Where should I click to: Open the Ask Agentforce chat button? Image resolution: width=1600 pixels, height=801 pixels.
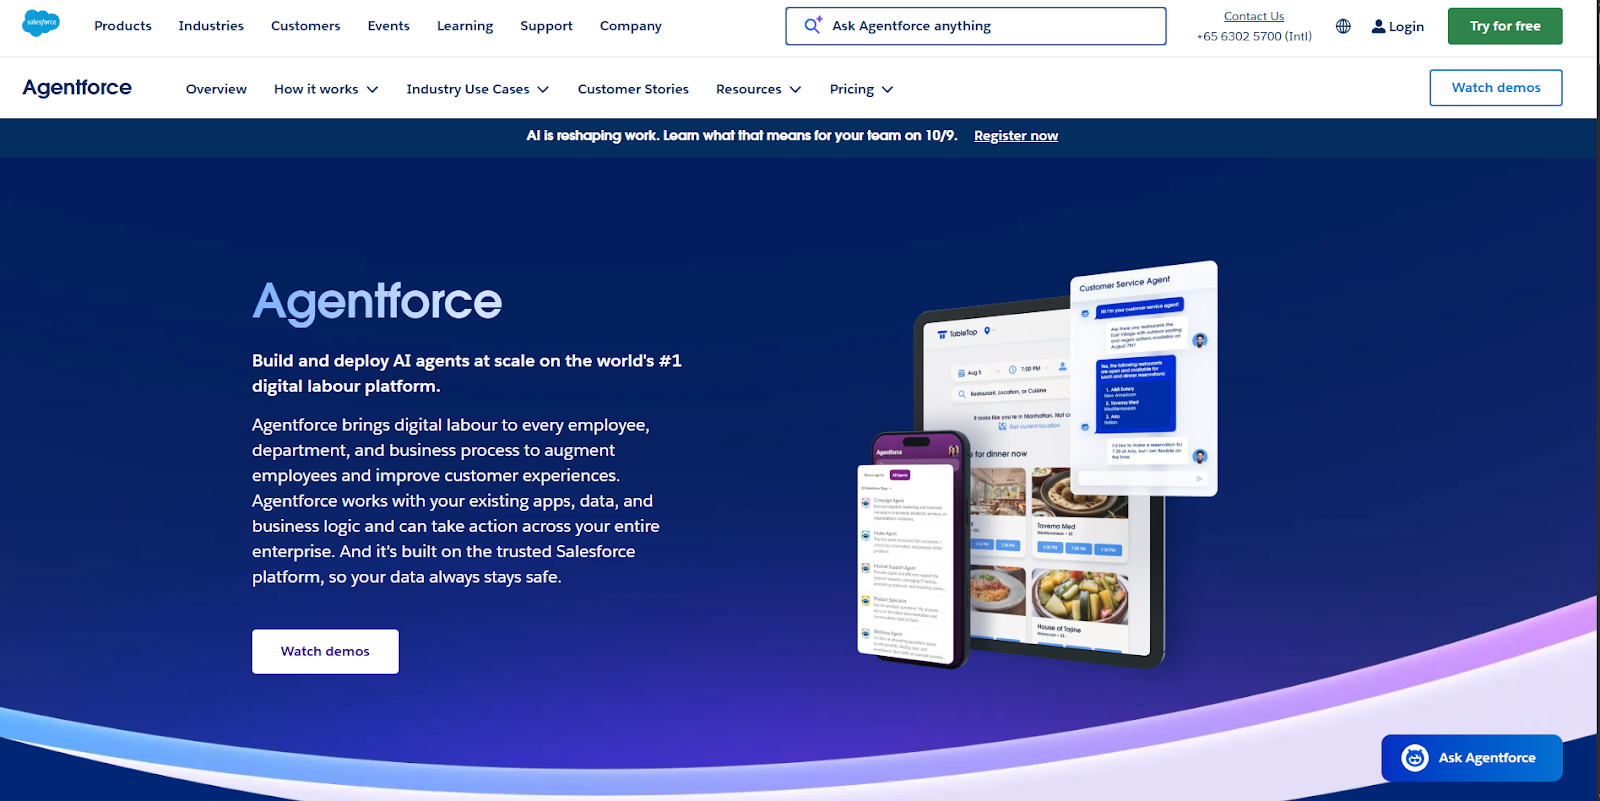1472,758
